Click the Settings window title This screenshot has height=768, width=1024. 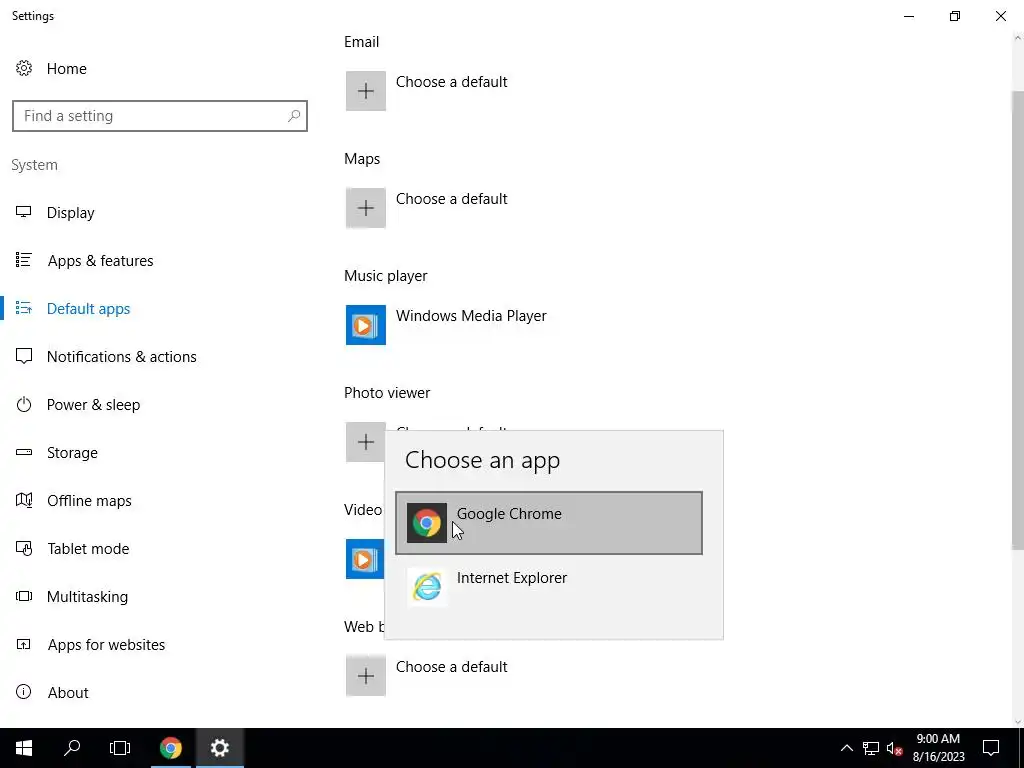(33, 16)
